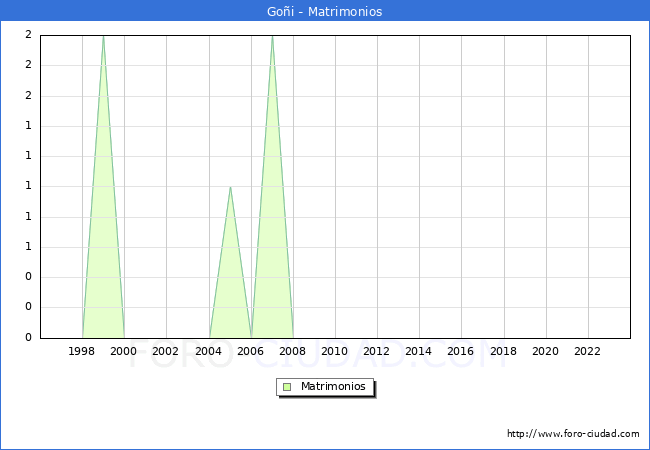Click the 2010 x-axis label

click(335, 351)
